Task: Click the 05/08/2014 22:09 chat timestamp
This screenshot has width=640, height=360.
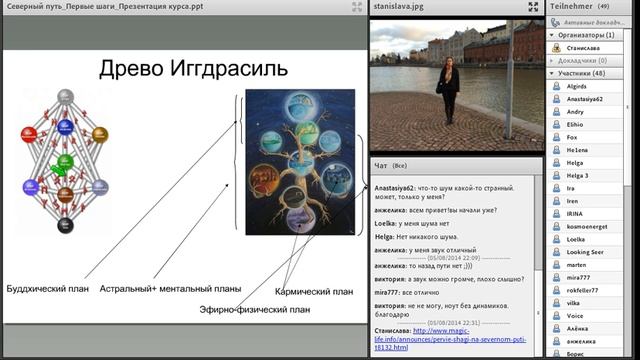Action: pos(453,258)
